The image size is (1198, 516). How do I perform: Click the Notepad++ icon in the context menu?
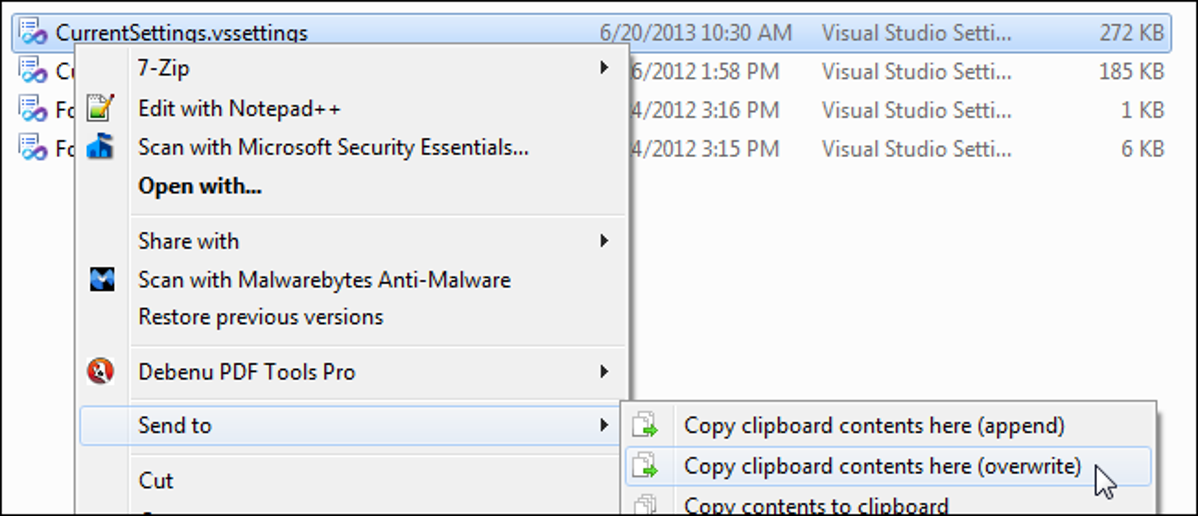pyautogui.click(x=100, y=108)
